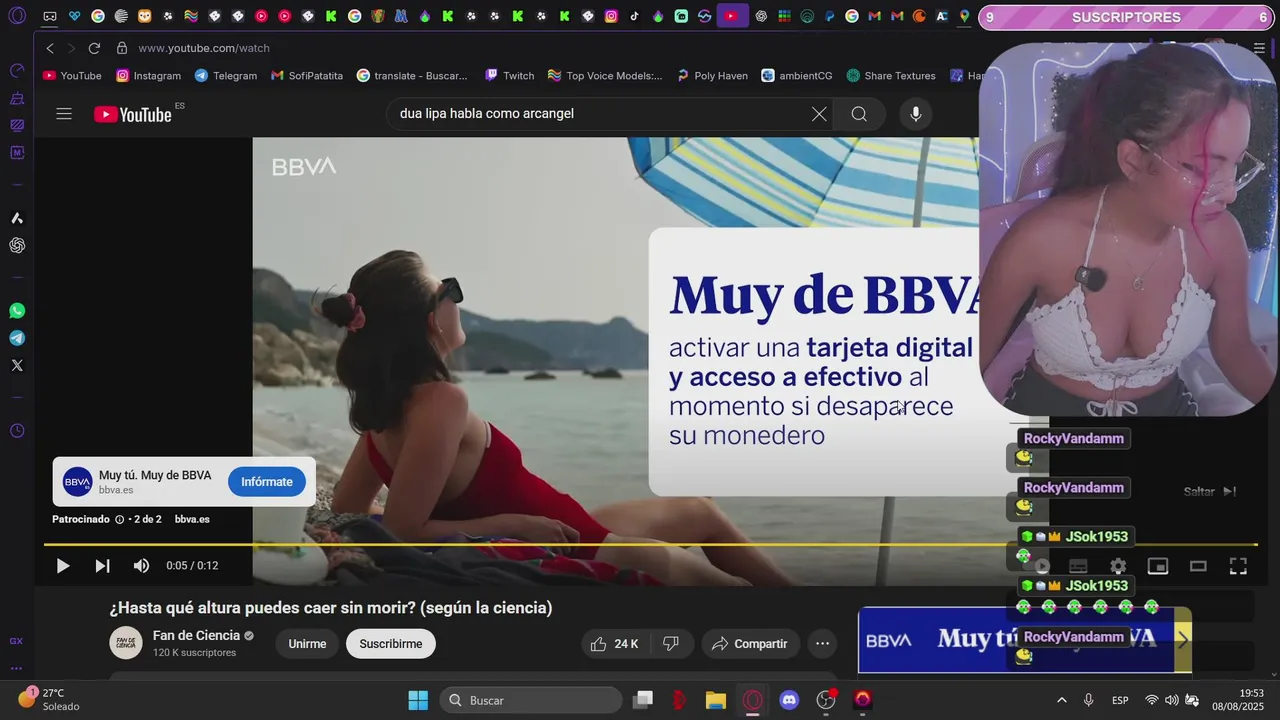Open WhatsApp in Opera sidebar
Screen dimensions: 1280x720
[17, 311]
